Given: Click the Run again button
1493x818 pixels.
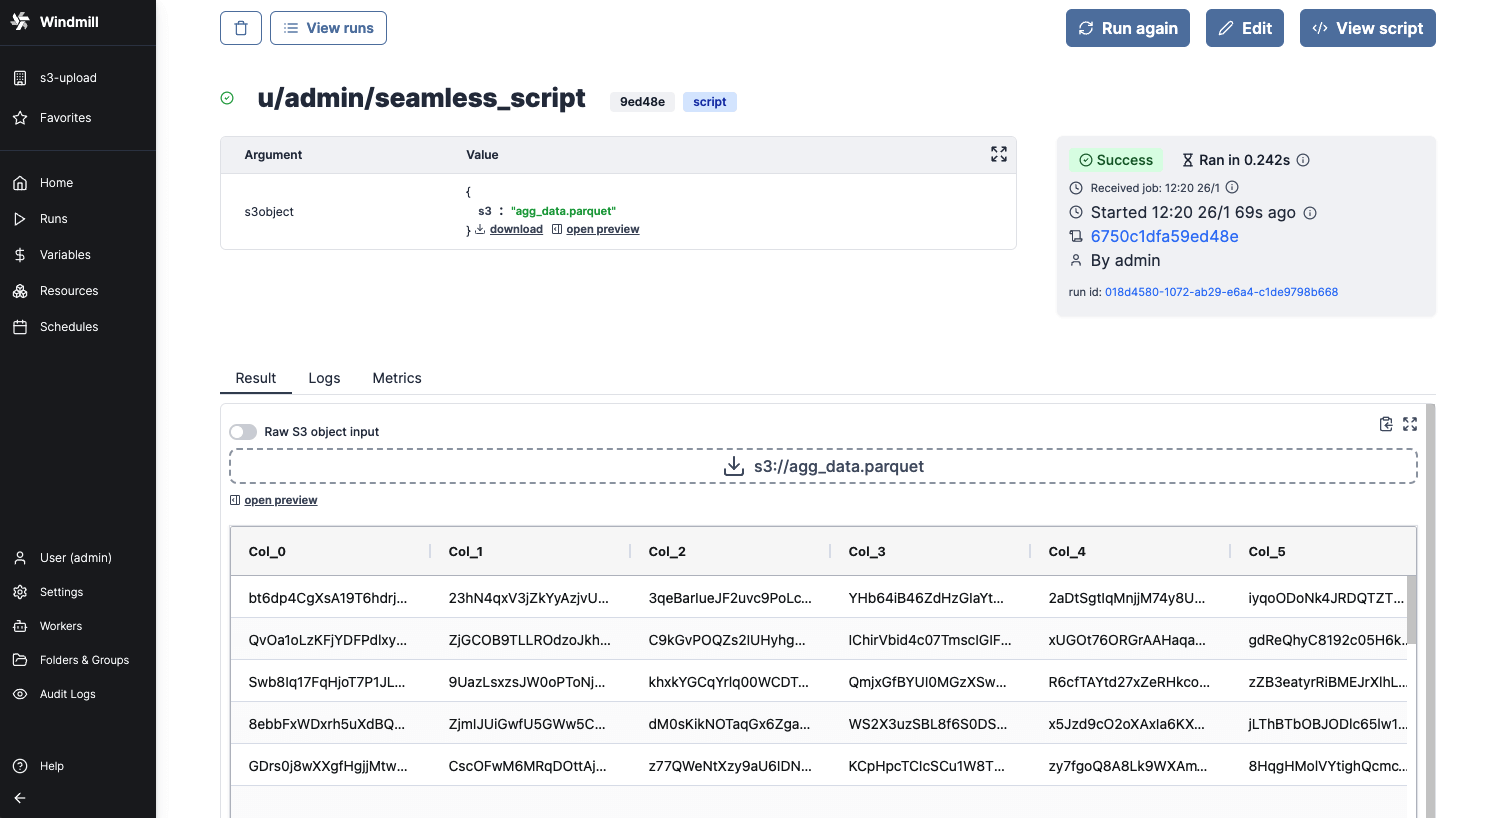Looking at the screenshot, I should (x=1127, y=28).
